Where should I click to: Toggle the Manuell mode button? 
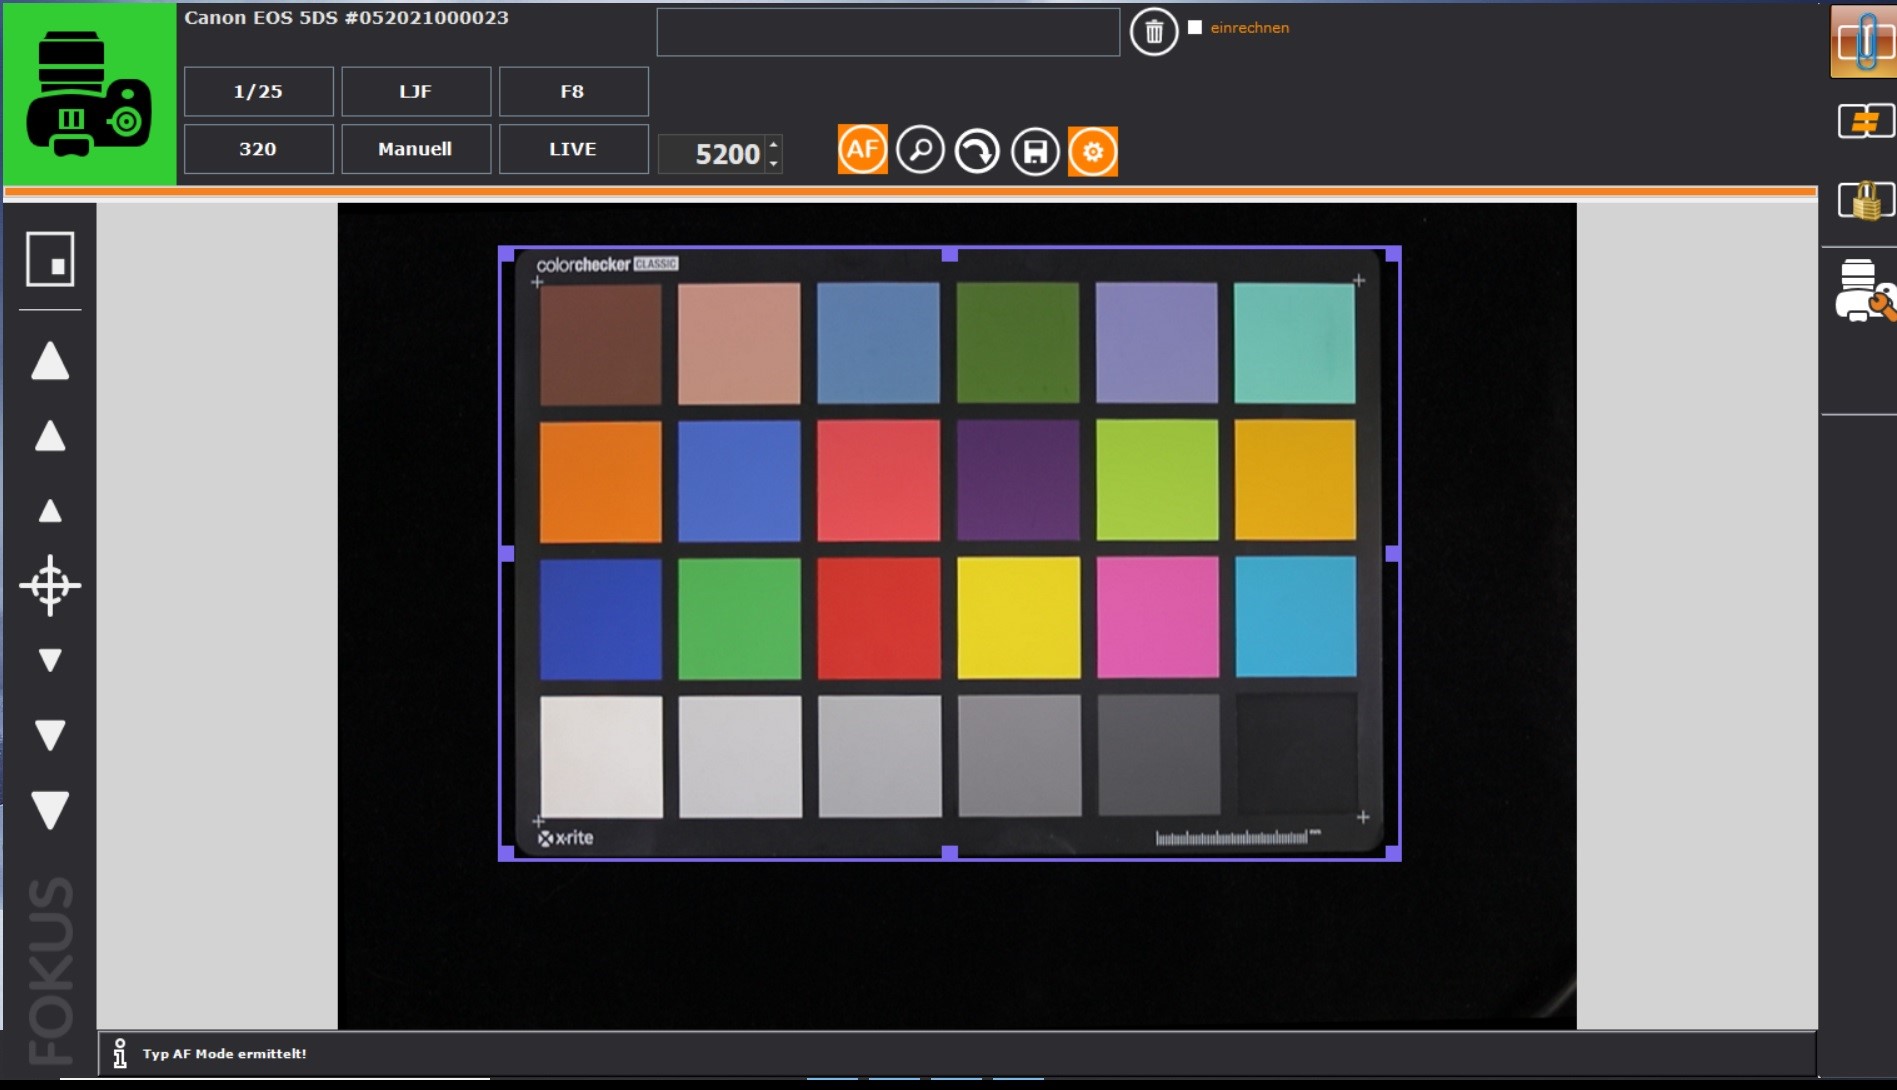click(415, 149)
